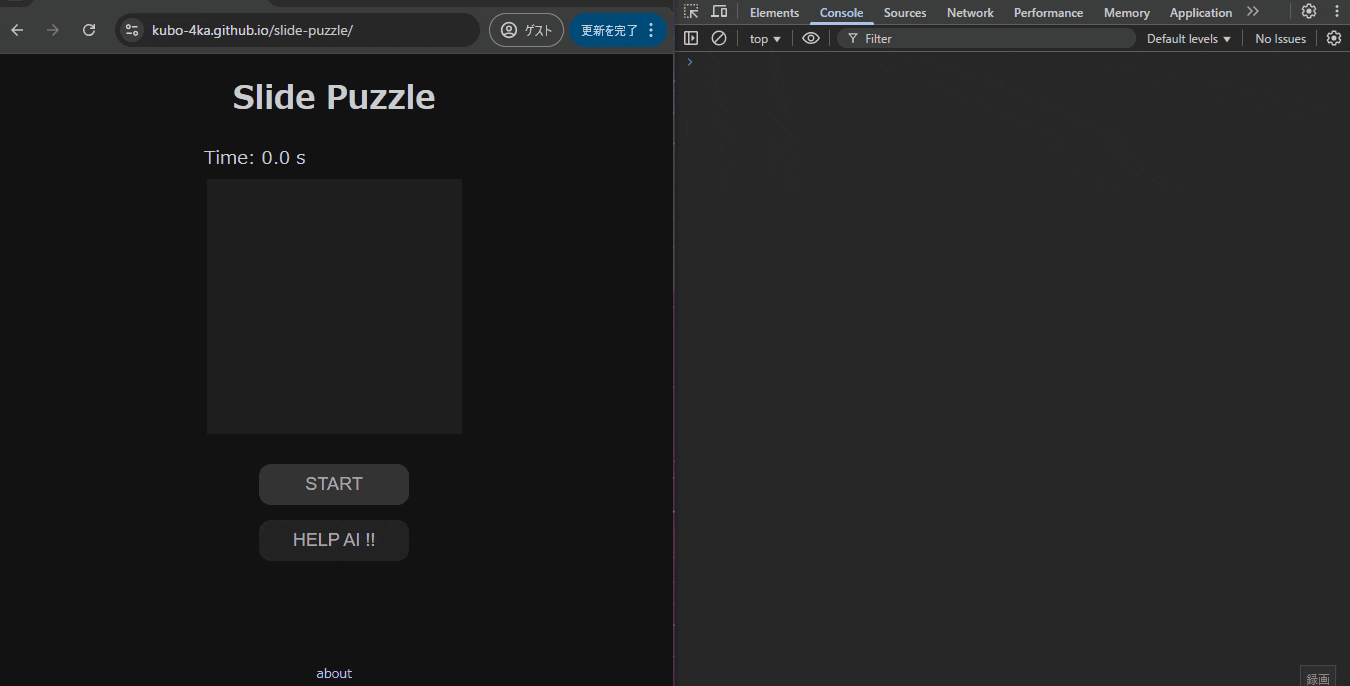Image resolution: width=1350 pixels, height=686 pixels.
Task: Click the console filter settings gear
Action: pos(1334,38)
